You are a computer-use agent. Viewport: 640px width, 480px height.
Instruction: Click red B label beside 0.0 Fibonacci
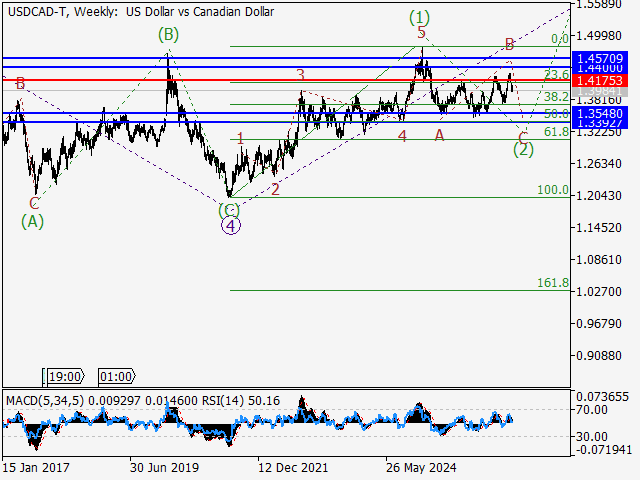click(x=509, y=44)
